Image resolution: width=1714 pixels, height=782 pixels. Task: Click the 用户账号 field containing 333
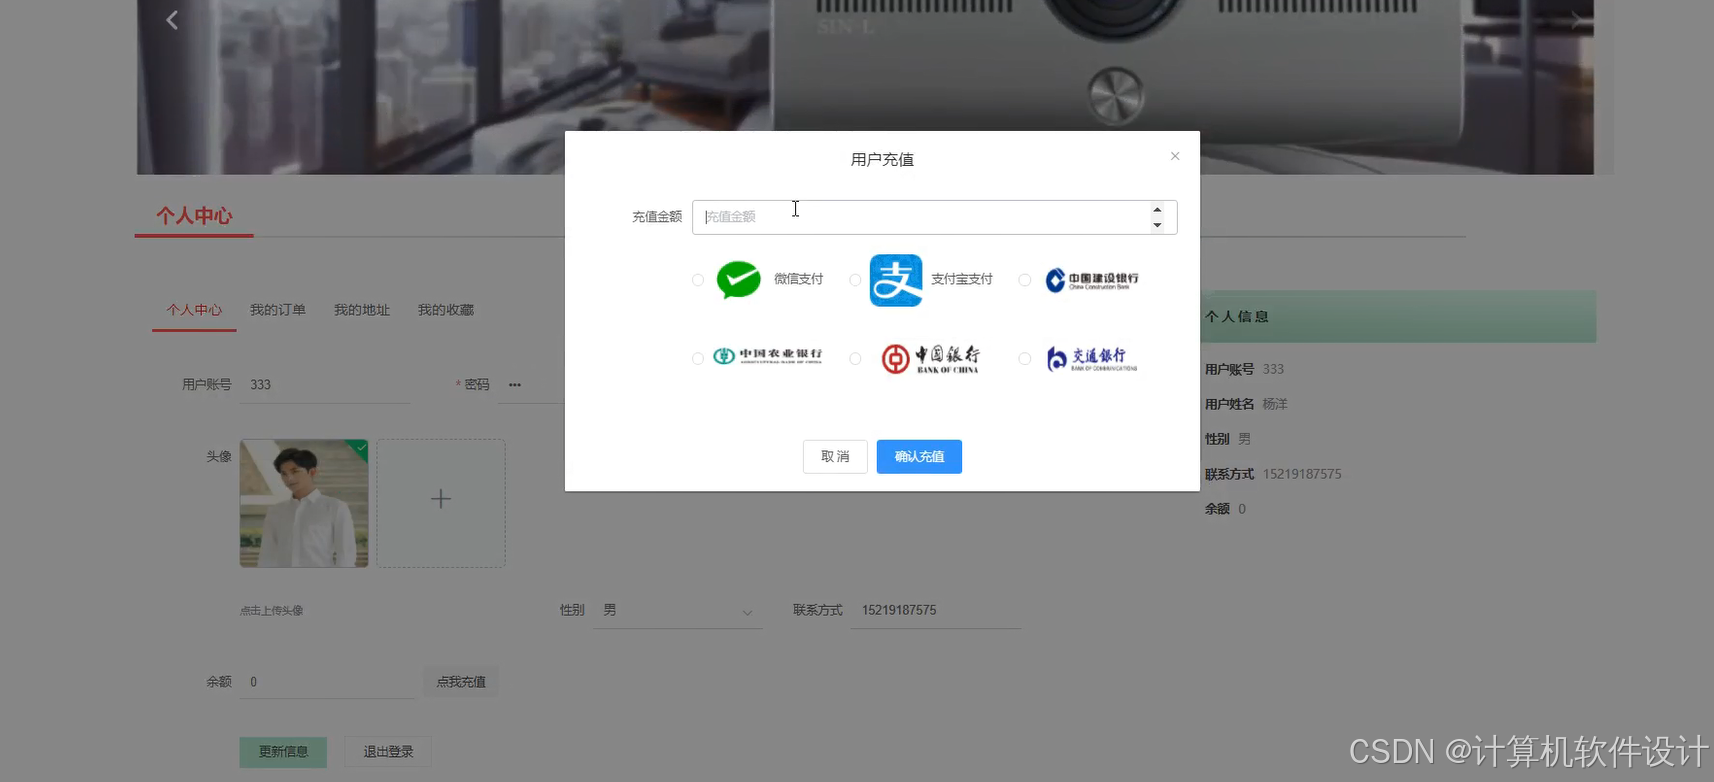click(325, 385)
